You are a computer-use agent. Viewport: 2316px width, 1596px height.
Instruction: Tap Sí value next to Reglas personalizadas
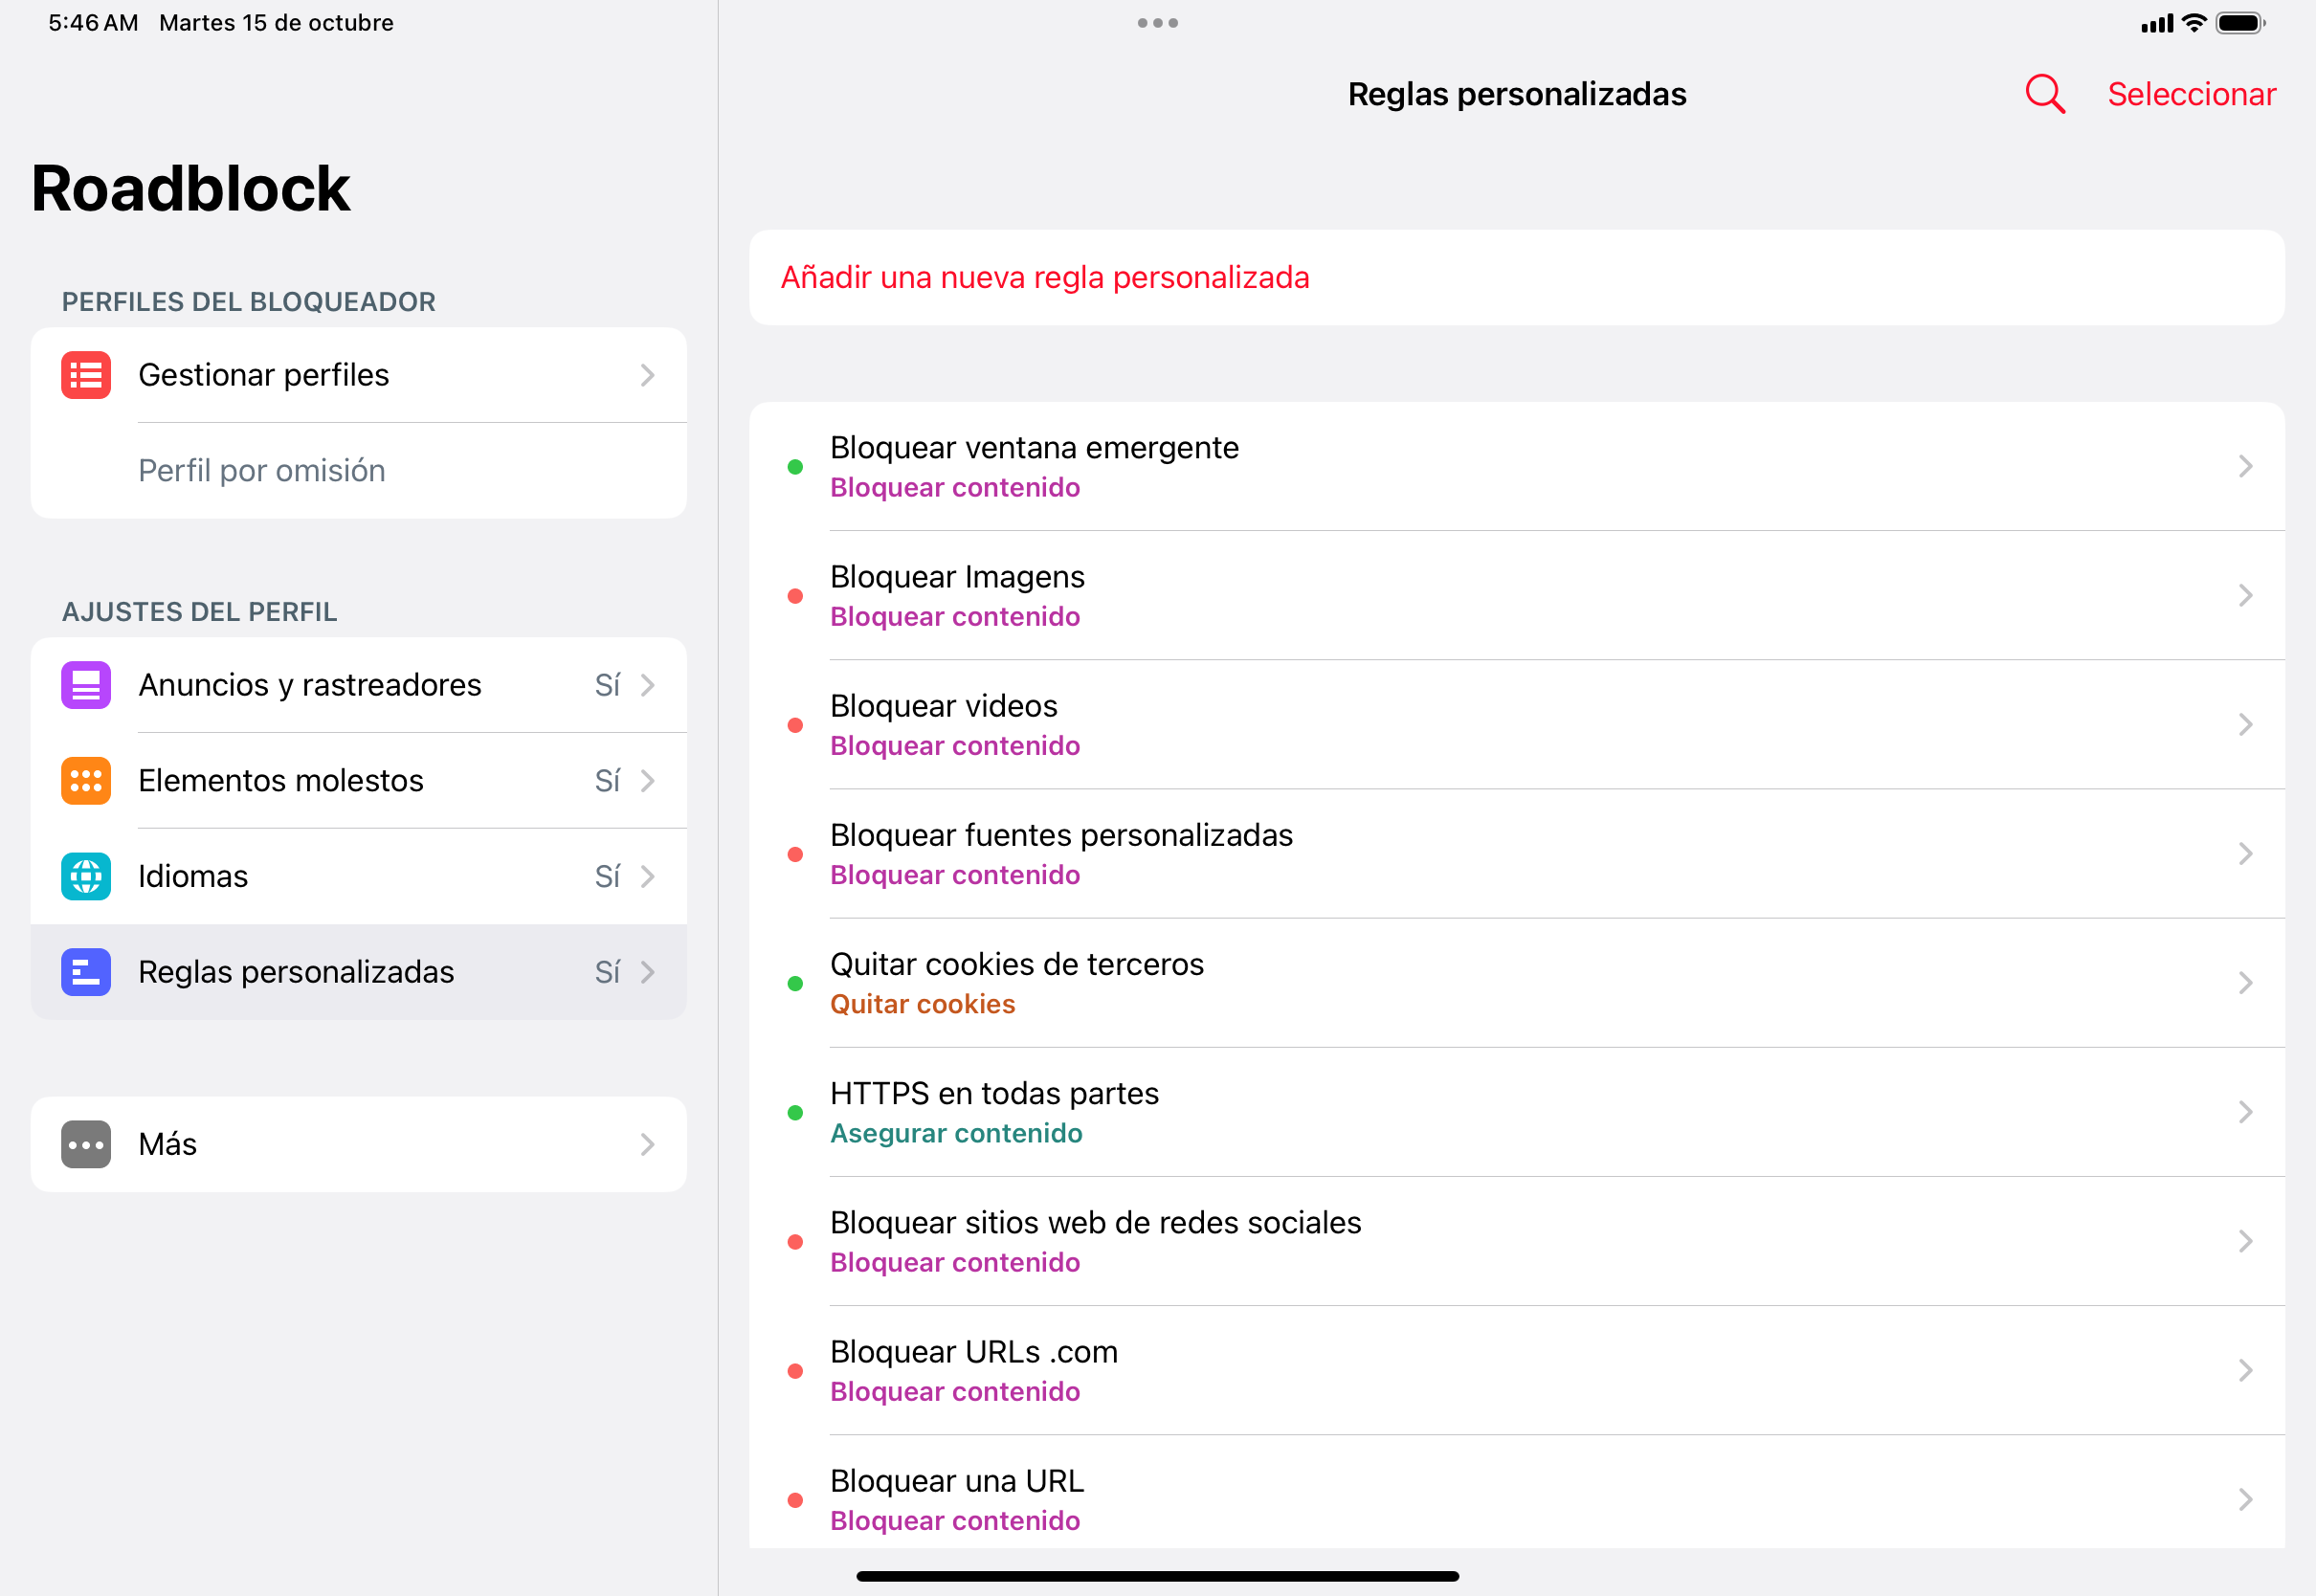(x=608, y=972)
